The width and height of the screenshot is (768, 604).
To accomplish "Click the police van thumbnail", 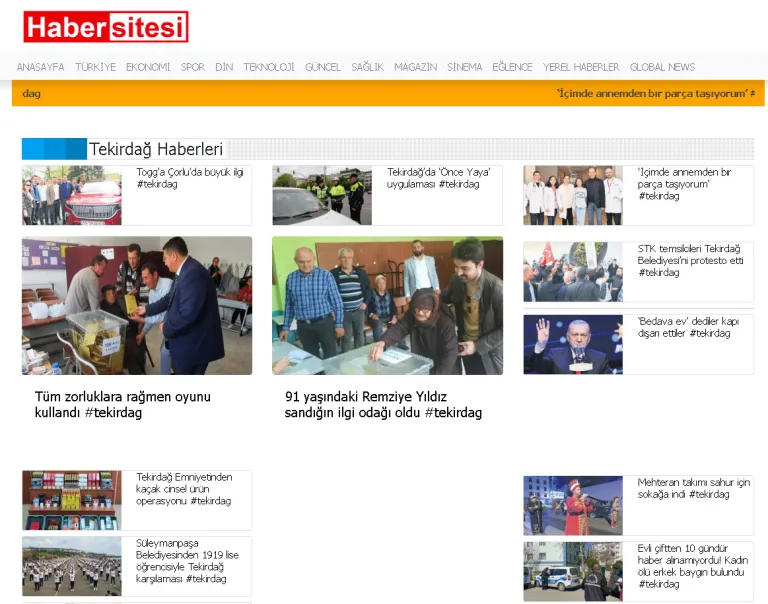I will (573, 572).
